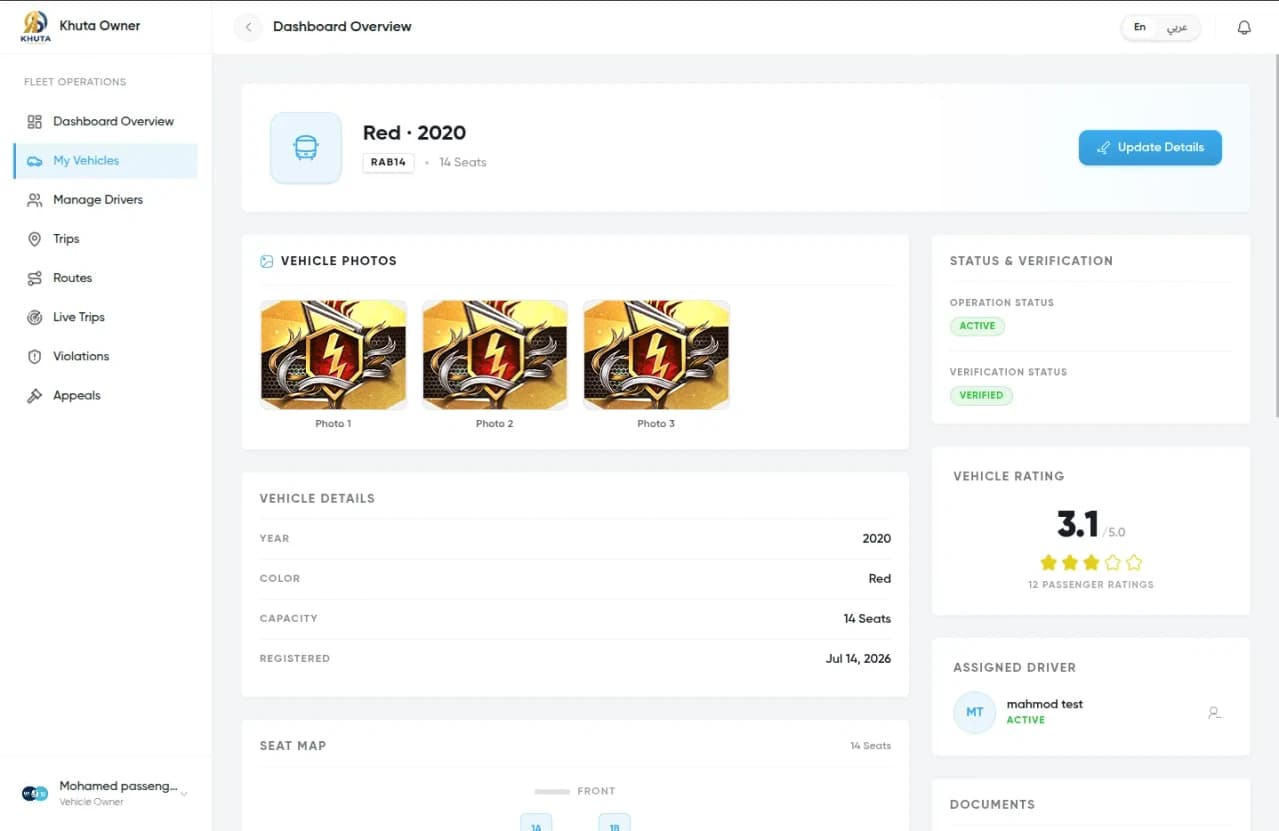Select My Vehicles menu item
1279x831 pixels.
pos(105,160)
